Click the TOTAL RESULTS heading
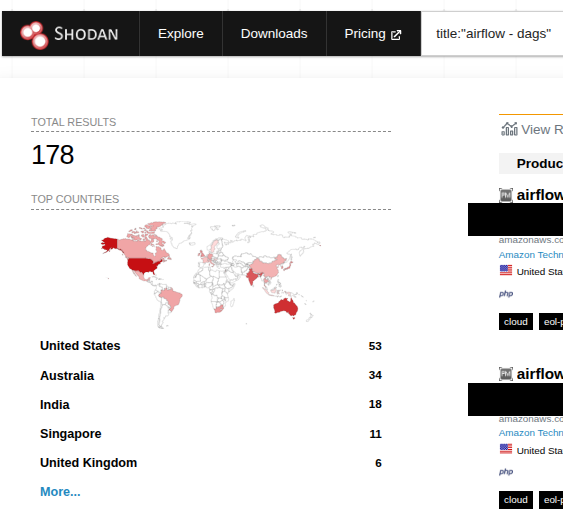The width and height of the screenshot is (563, 520). (x=74, y=122)
